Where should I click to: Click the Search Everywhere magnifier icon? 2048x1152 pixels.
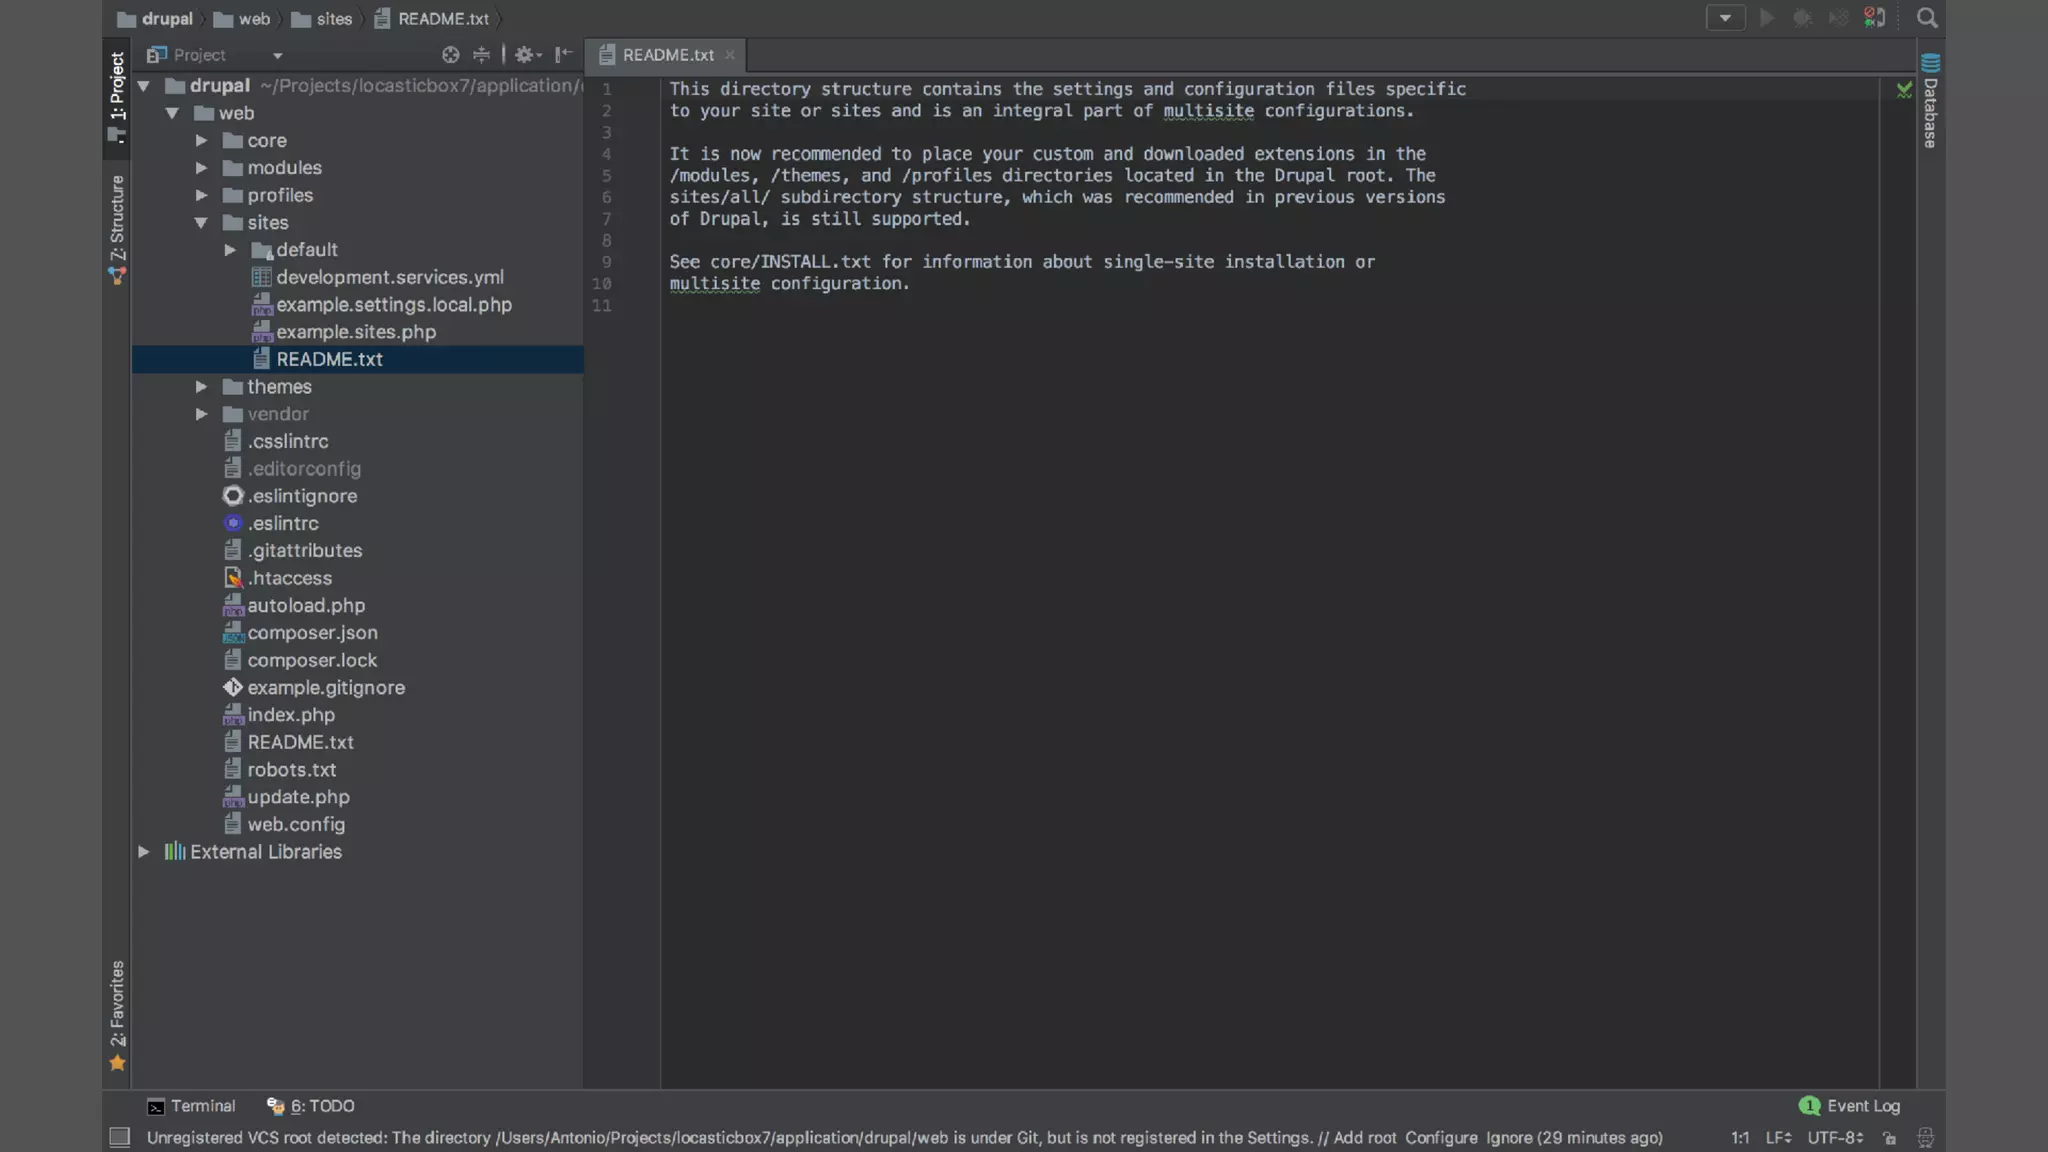click(1926, 18)
